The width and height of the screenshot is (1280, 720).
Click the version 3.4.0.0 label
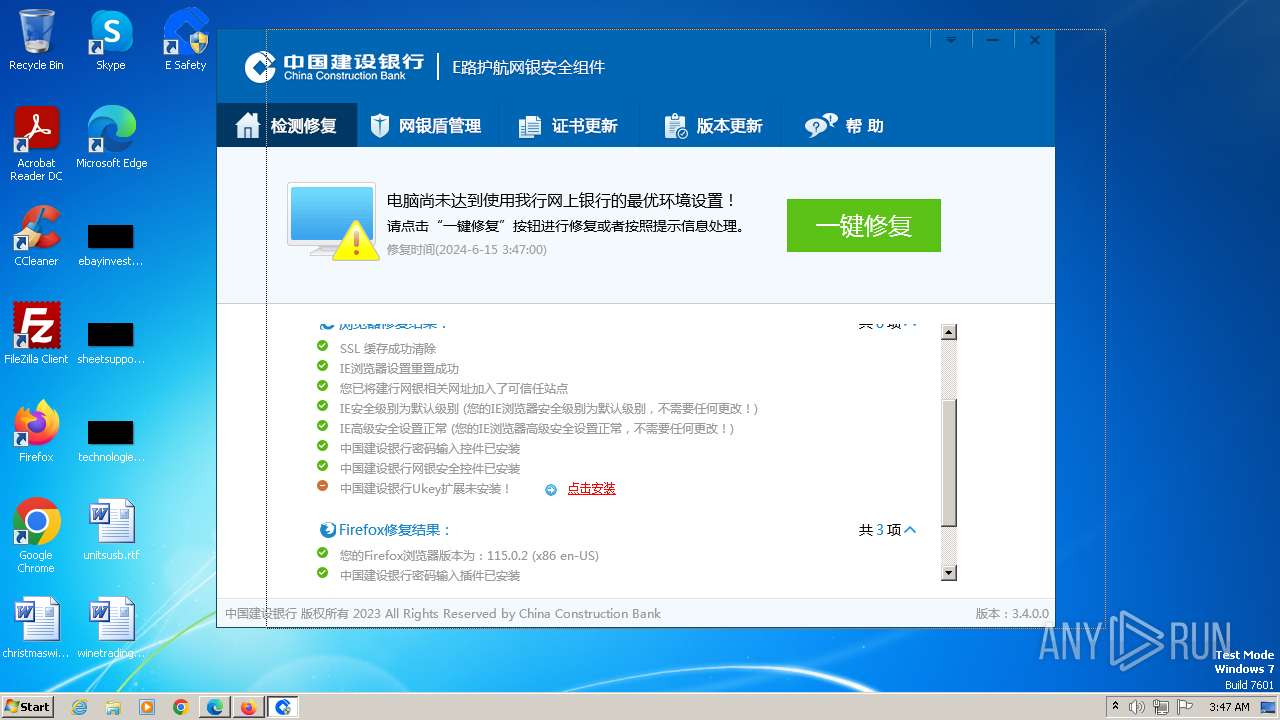tap(1012, 614)
